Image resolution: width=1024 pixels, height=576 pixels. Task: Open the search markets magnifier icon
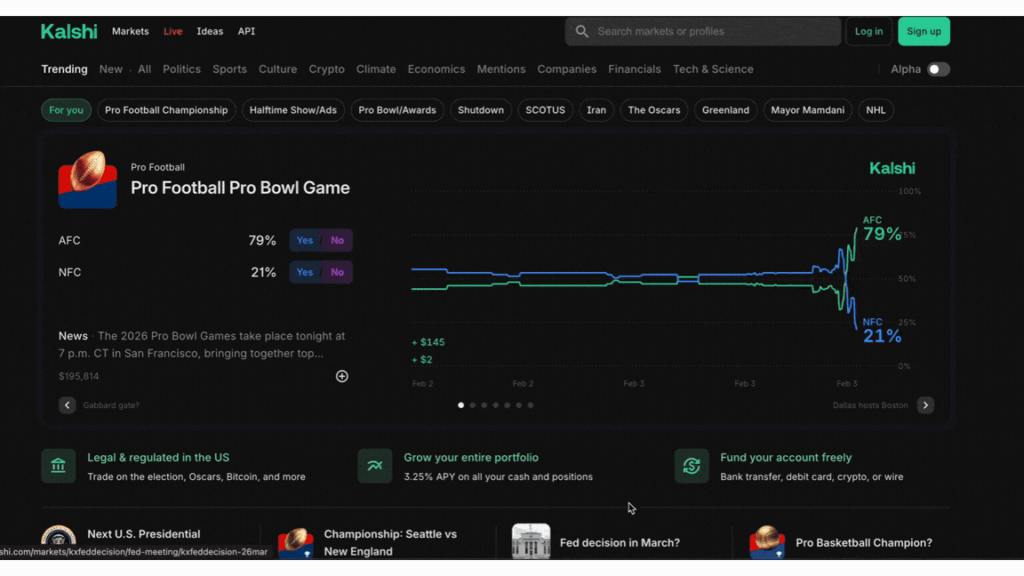[582, 31]
